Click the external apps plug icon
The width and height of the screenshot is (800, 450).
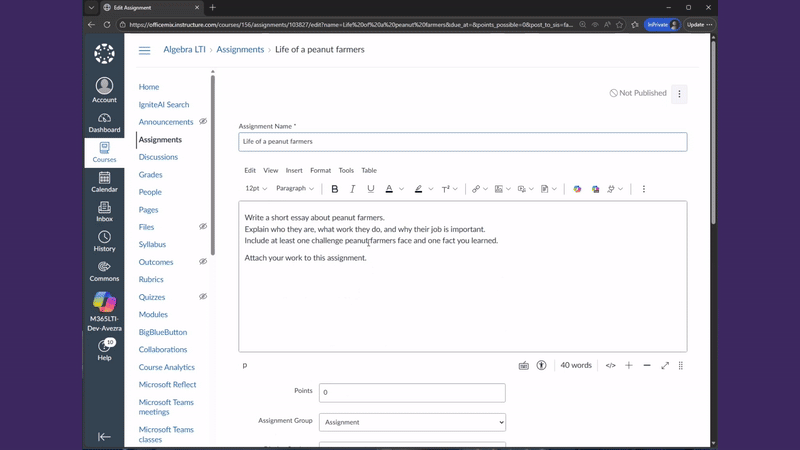tap(611, 189)
